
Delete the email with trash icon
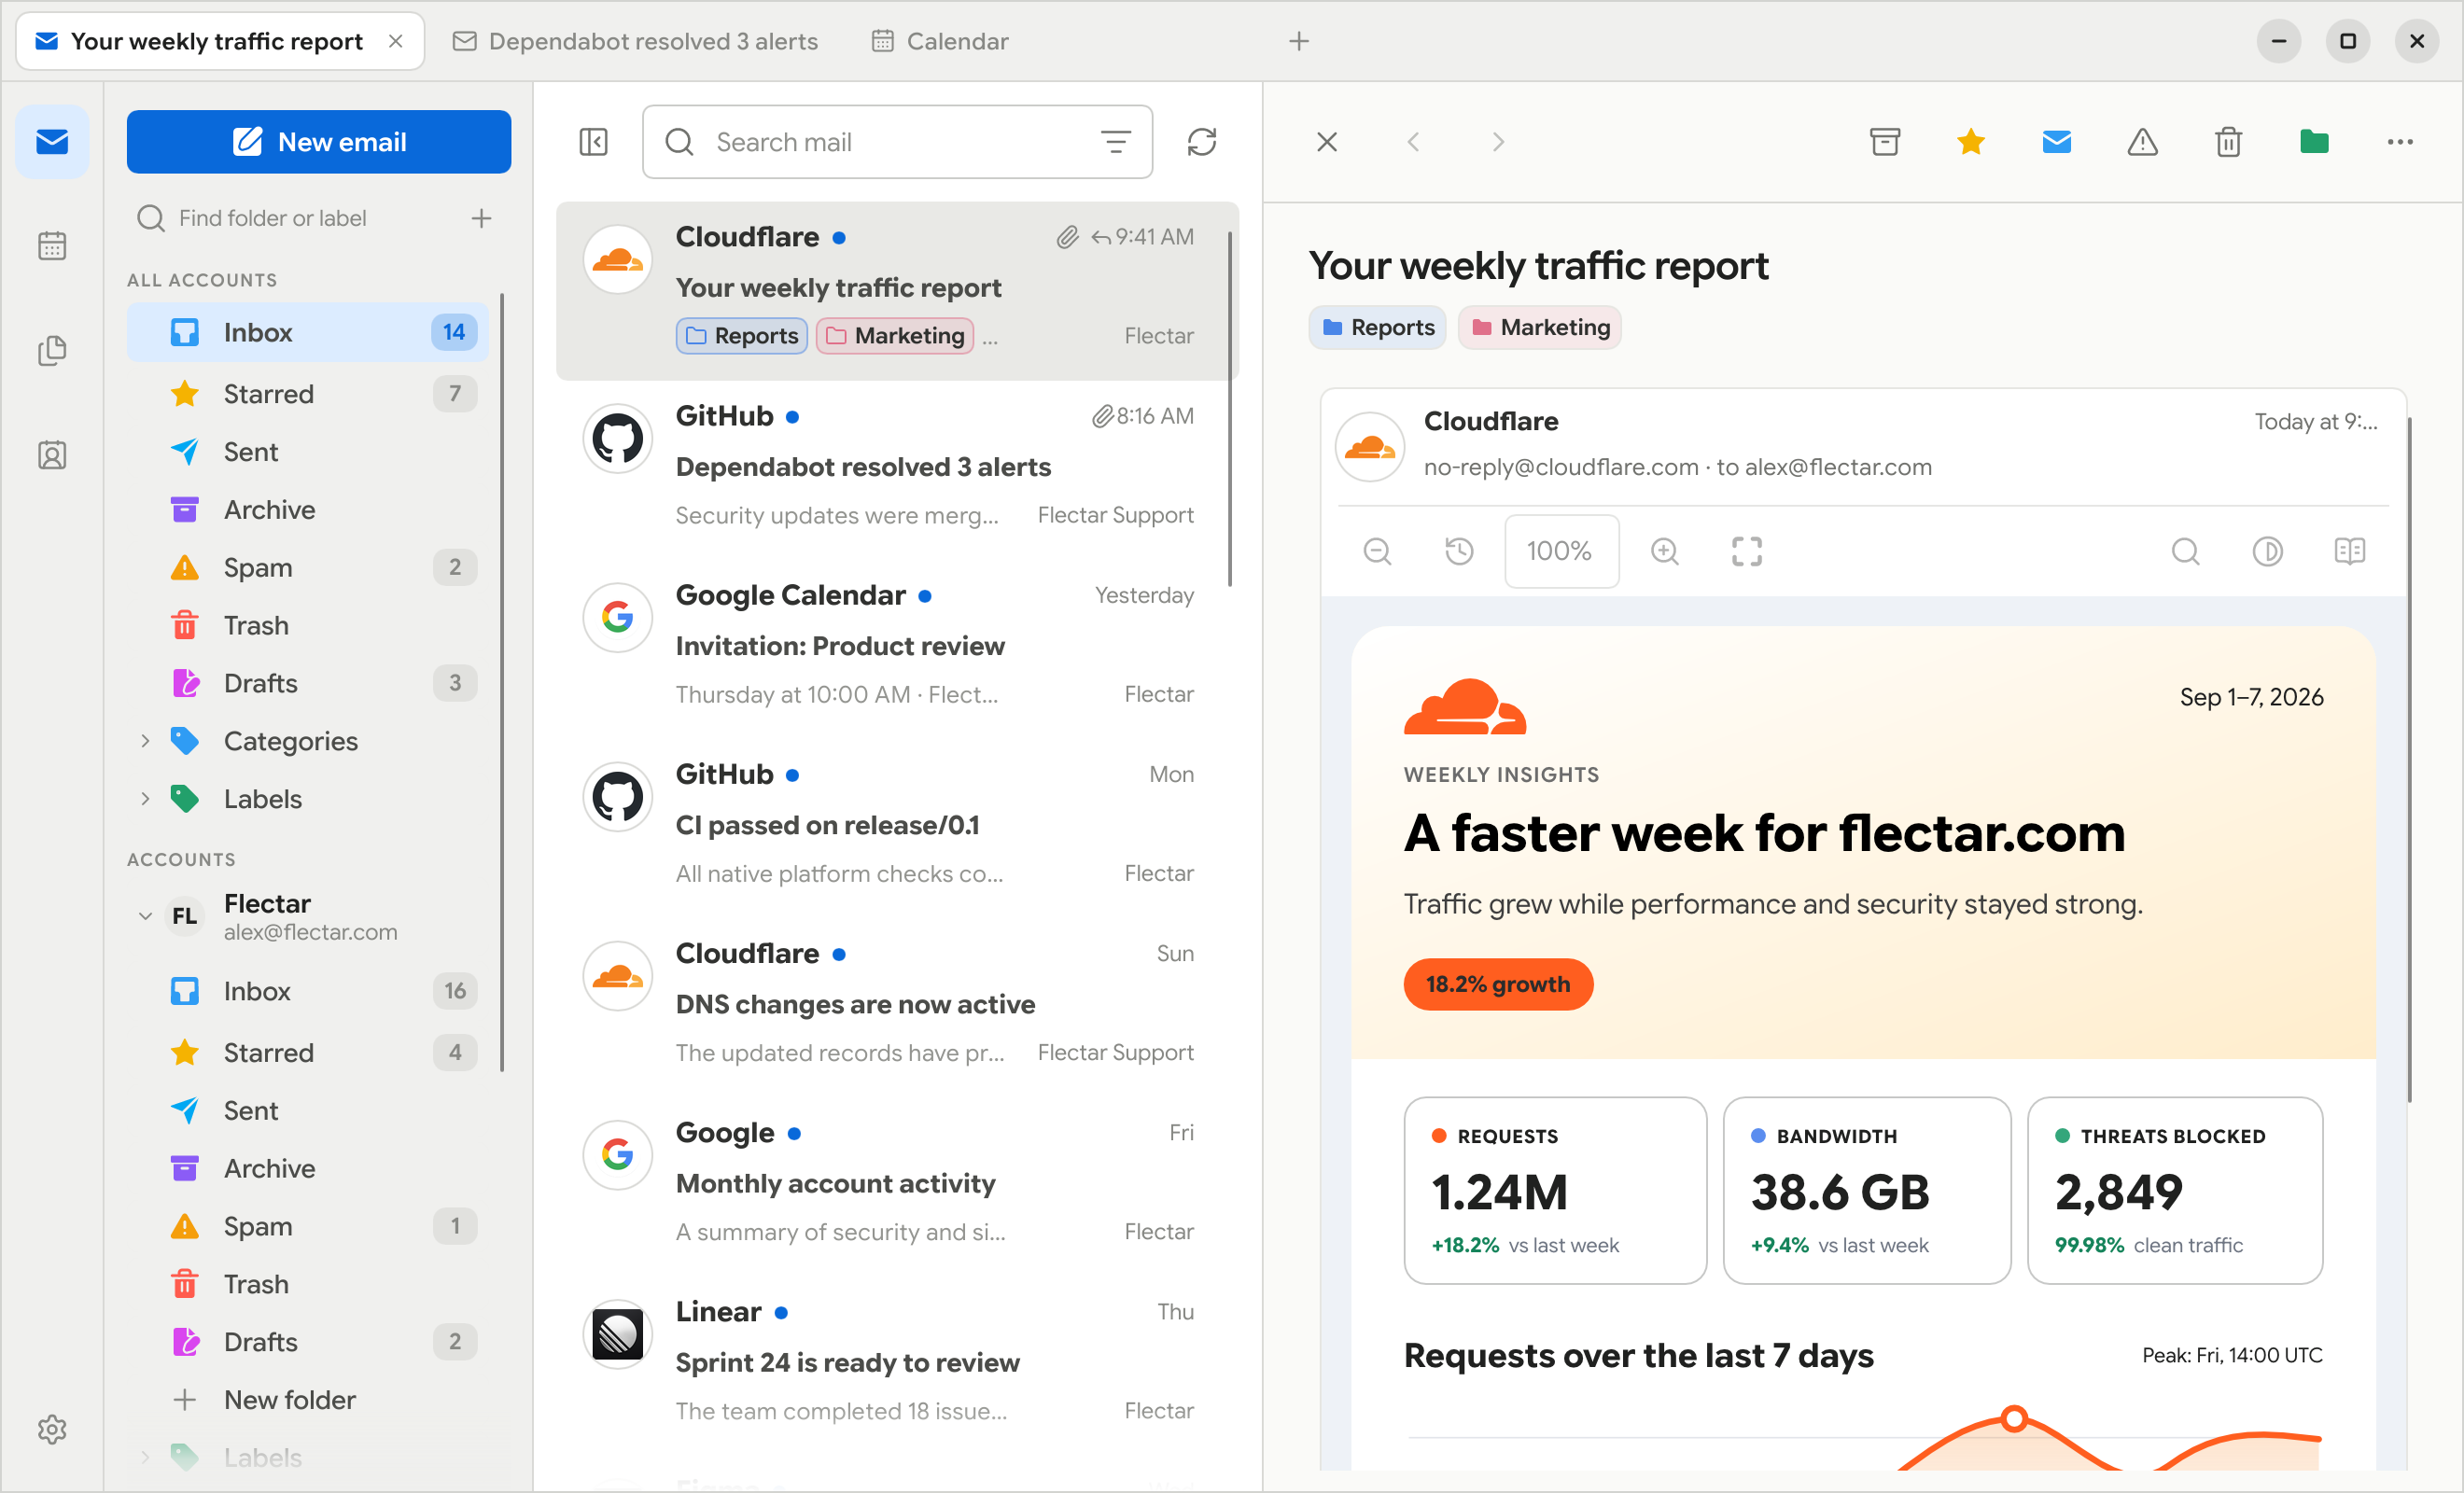(x=2228, y=142)
